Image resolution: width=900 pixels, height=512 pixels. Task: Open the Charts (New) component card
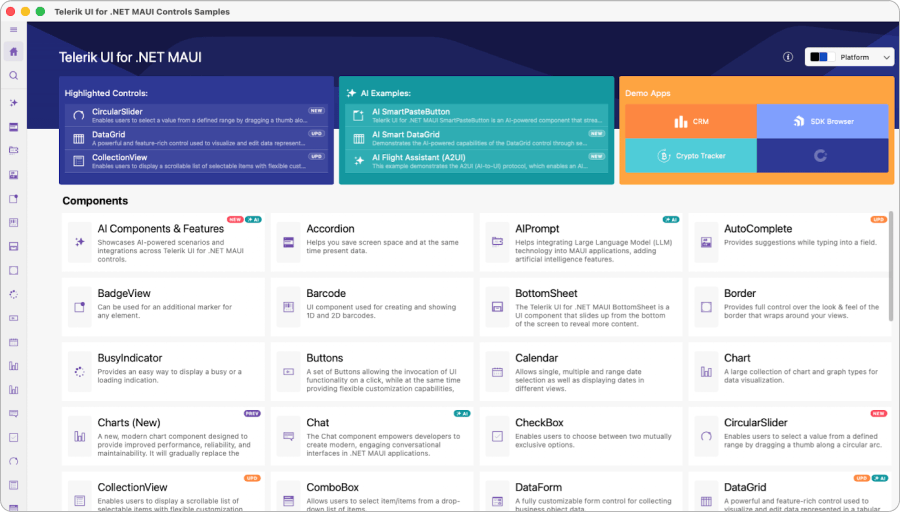(x=163, y=436)
